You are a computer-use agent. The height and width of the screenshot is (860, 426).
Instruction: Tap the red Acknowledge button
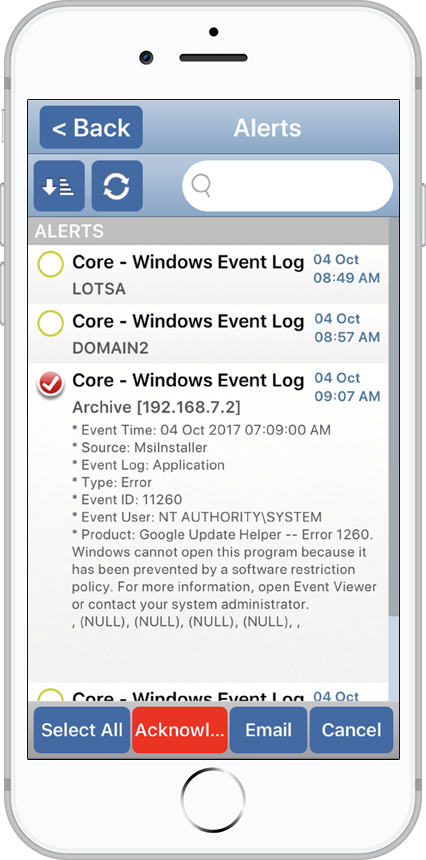180,730
